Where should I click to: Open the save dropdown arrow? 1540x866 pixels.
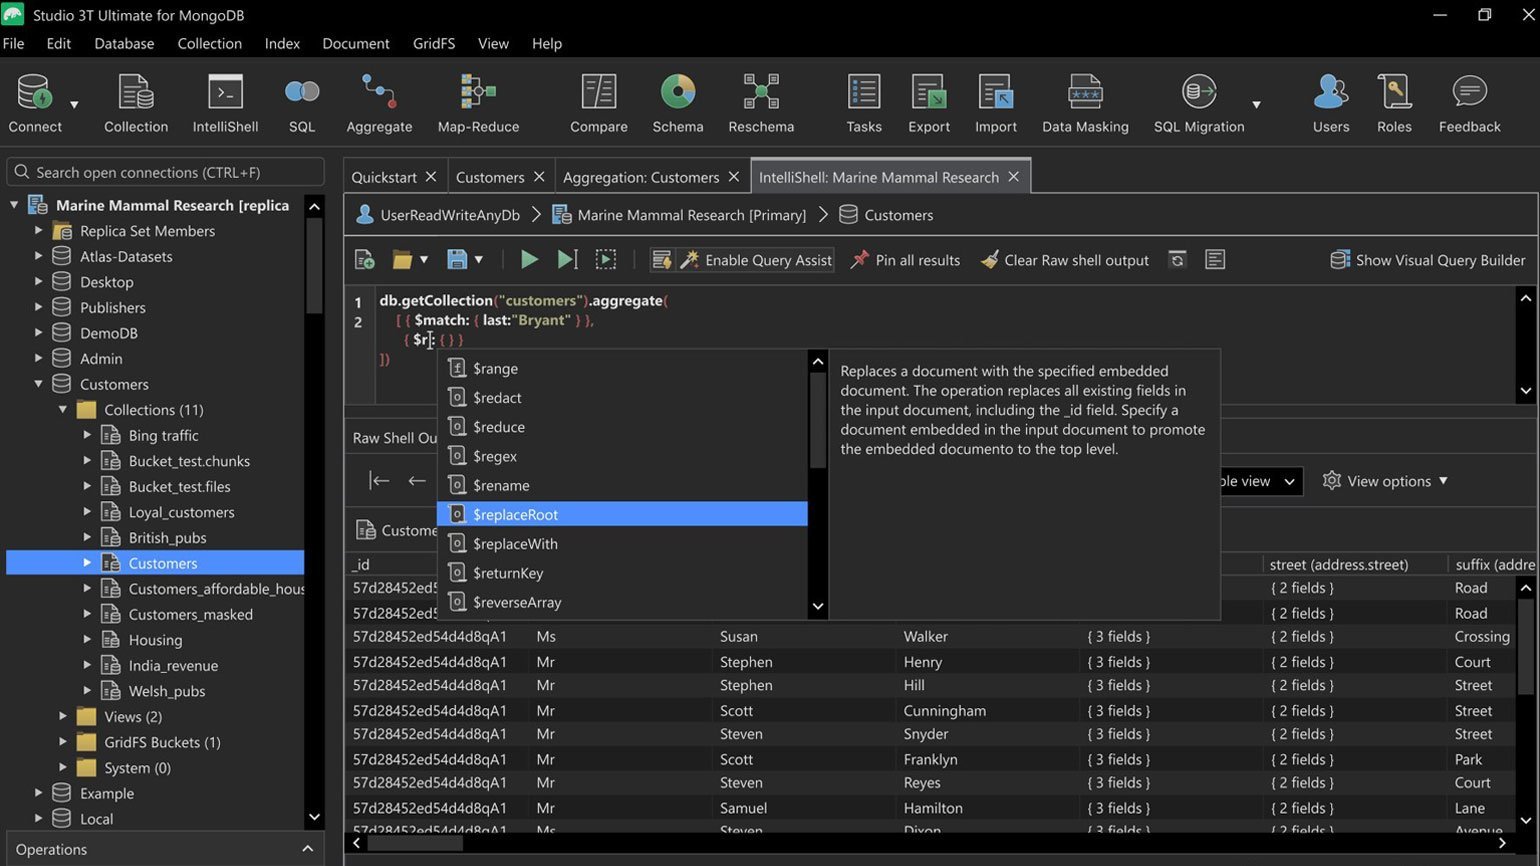479,260
